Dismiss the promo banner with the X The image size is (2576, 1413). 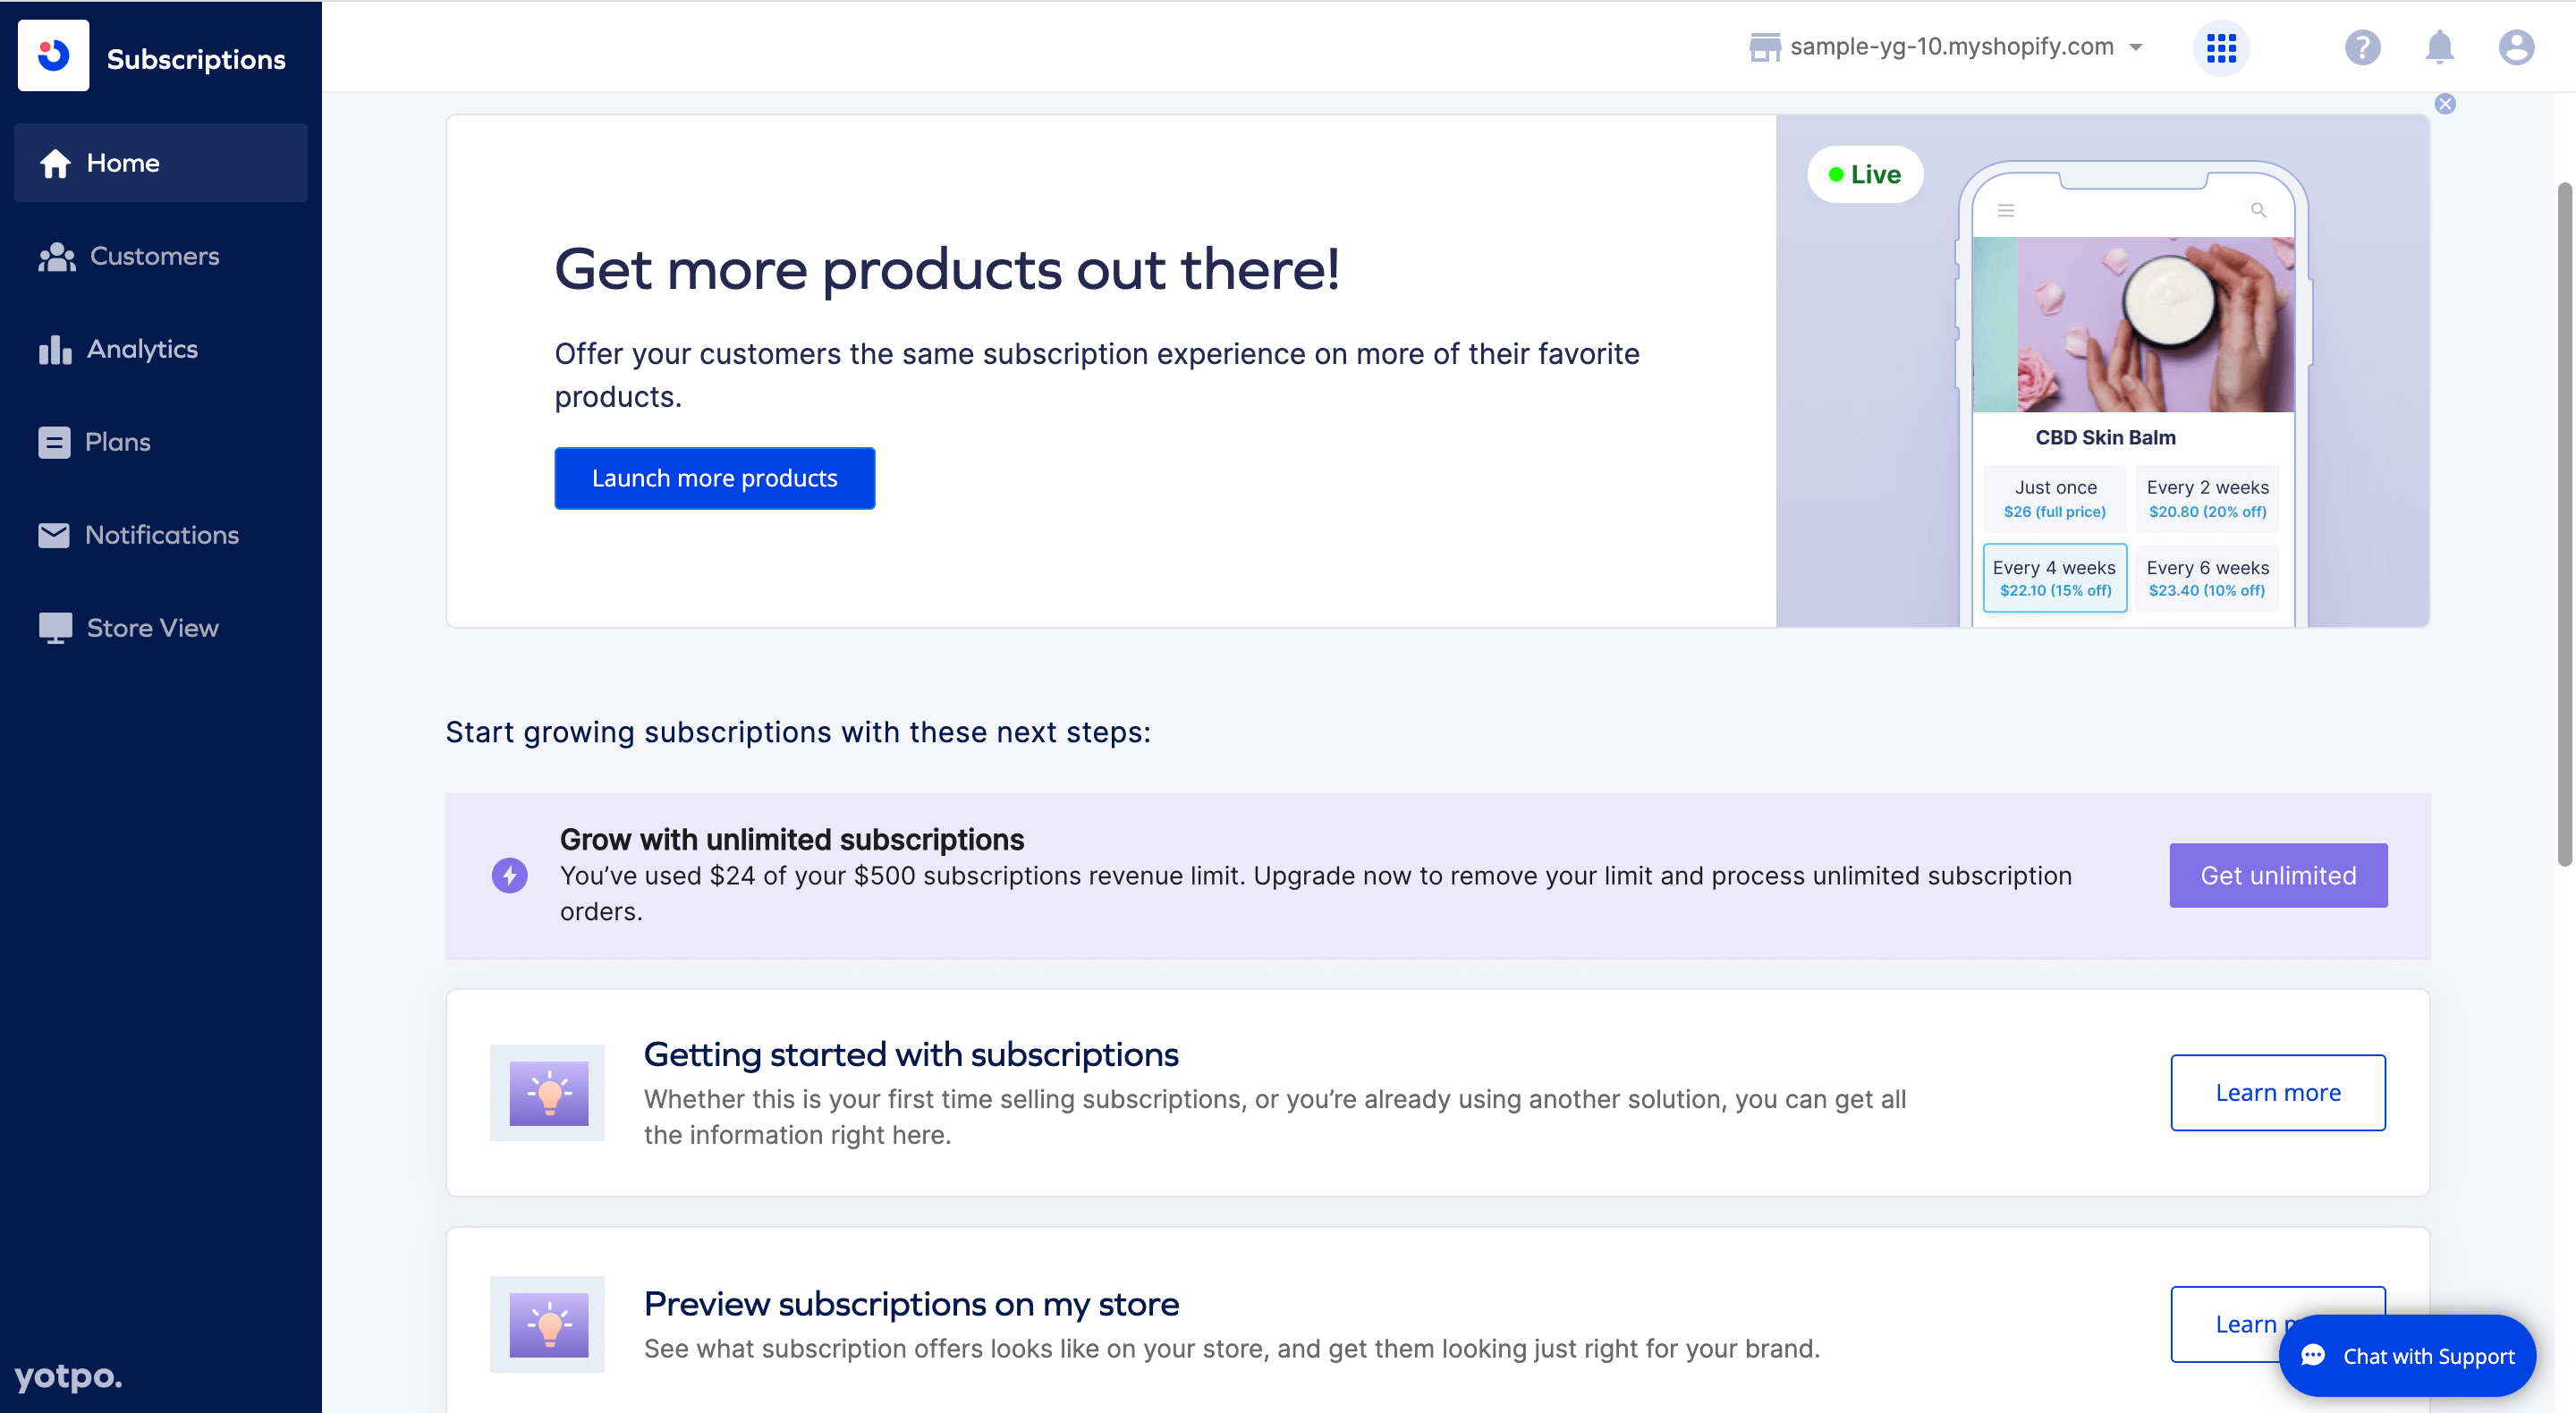(2445, 103)
